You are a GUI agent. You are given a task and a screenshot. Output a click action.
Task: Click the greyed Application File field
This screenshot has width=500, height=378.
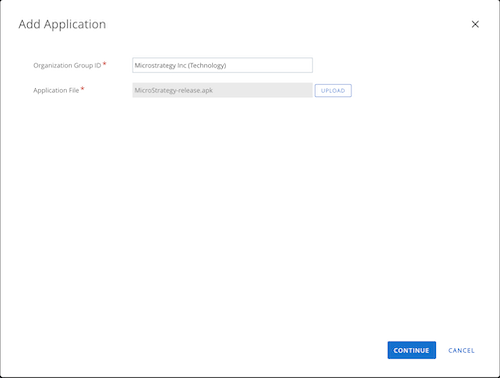222,90
